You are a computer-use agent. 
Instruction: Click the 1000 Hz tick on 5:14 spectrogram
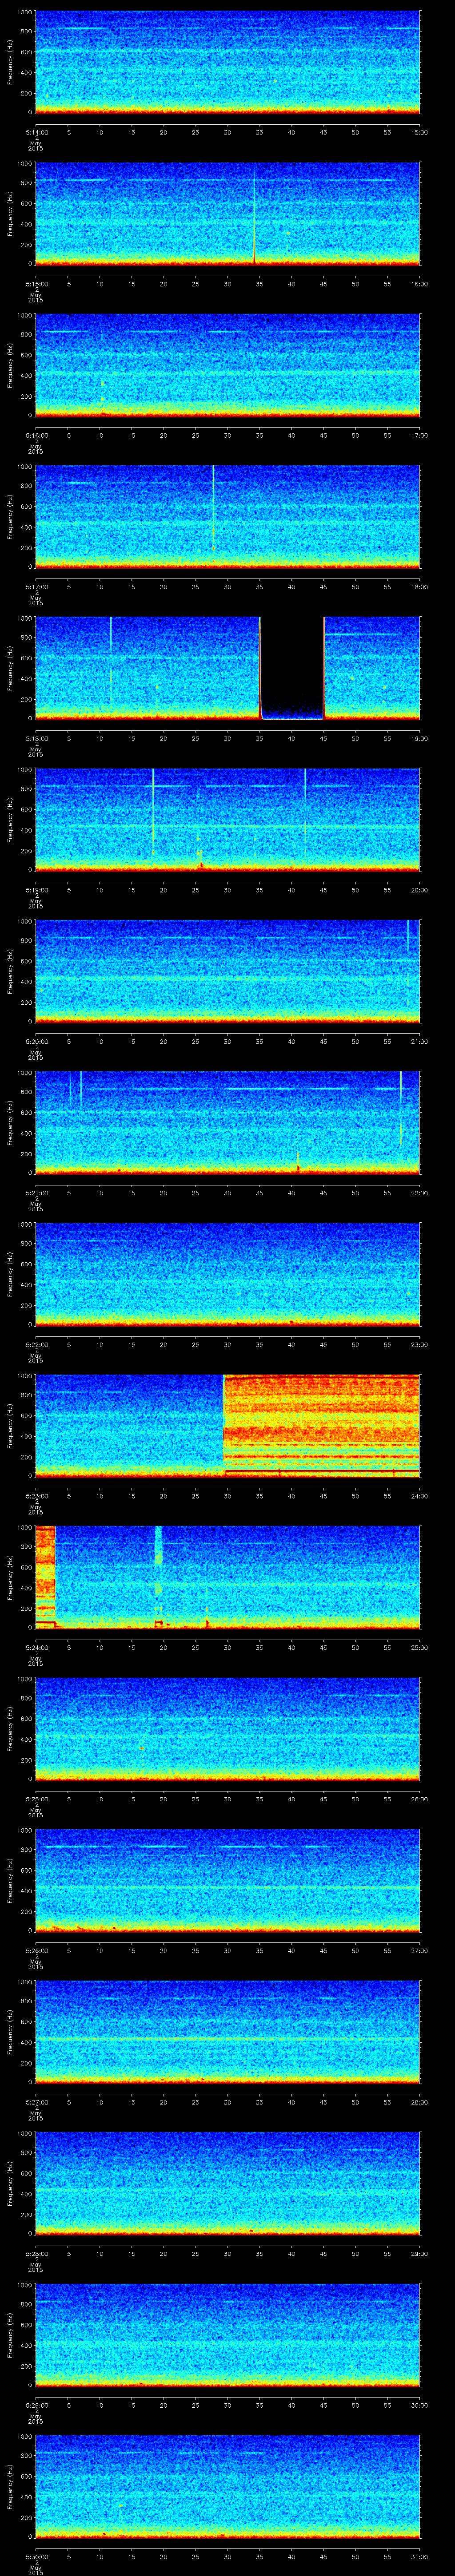coord(24,13)
